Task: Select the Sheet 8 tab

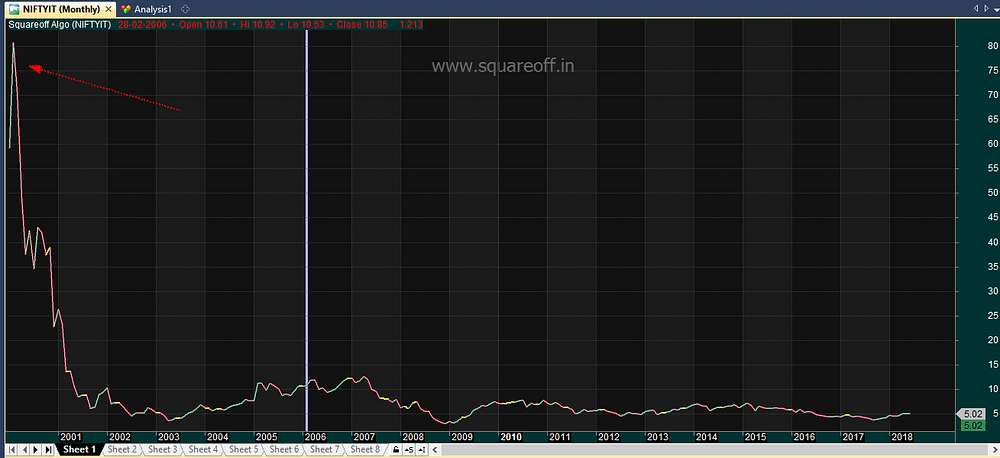Action: (365, 450)
